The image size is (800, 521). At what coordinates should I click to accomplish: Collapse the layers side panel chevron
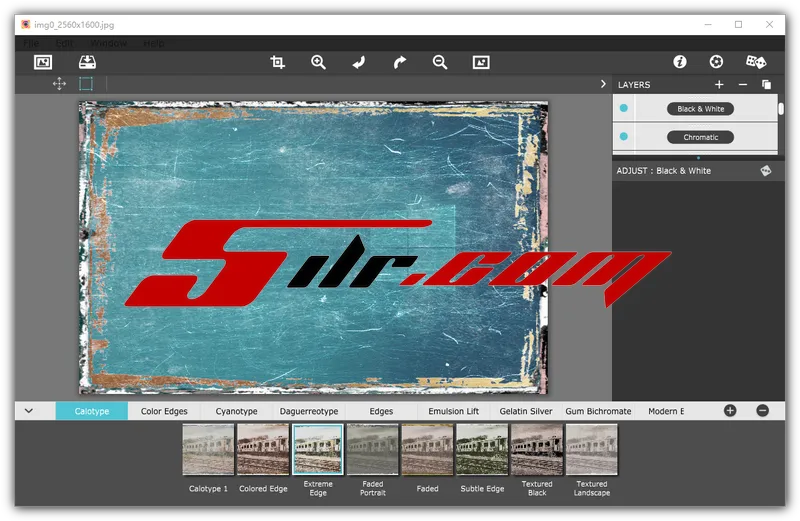[603, 84]
